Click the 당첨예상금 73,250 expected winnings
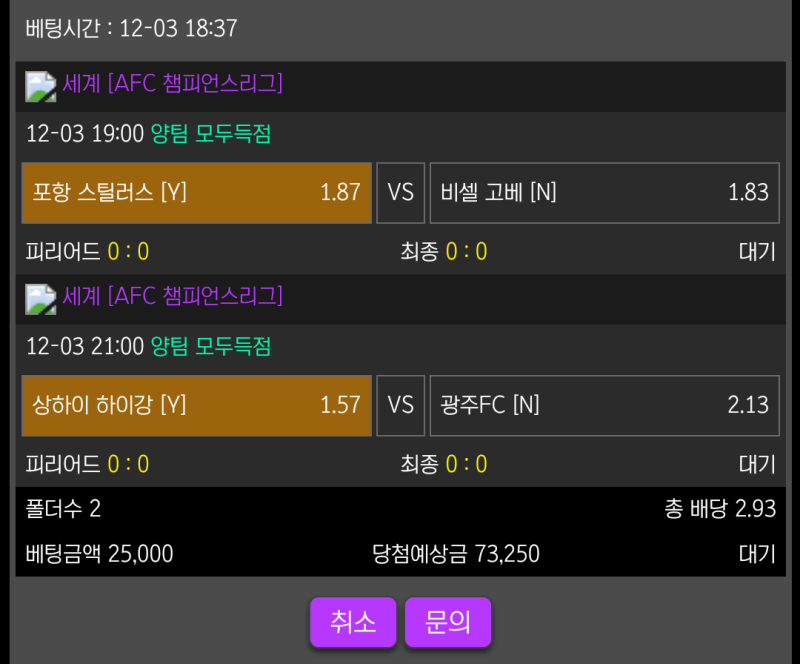The image size is (800, 664). [x=455, y=554]
